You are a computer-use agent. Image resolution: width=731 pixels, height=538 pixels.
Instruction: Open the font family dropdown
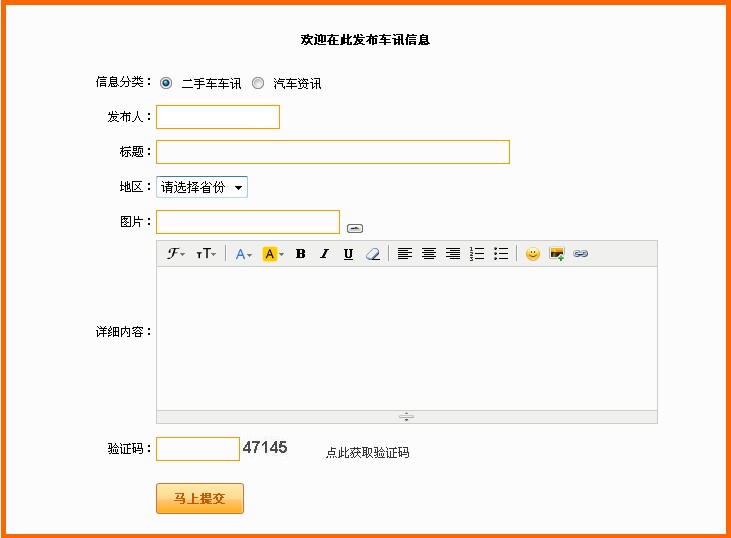pyautogui.click(x=176, y=254)
